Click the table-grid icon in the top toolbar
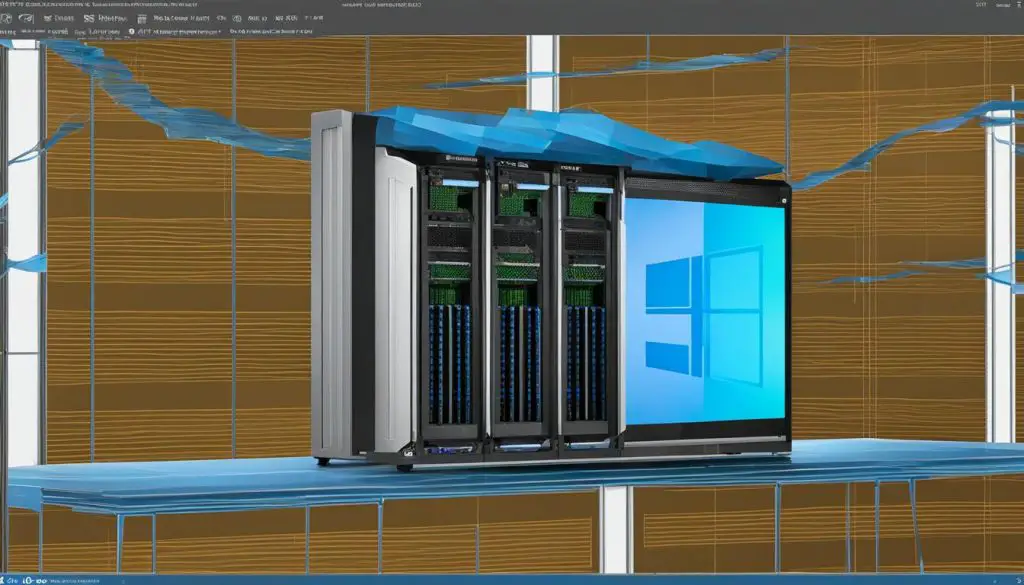1024x585 pixels. pyautogui.click(x=142, y=19)
